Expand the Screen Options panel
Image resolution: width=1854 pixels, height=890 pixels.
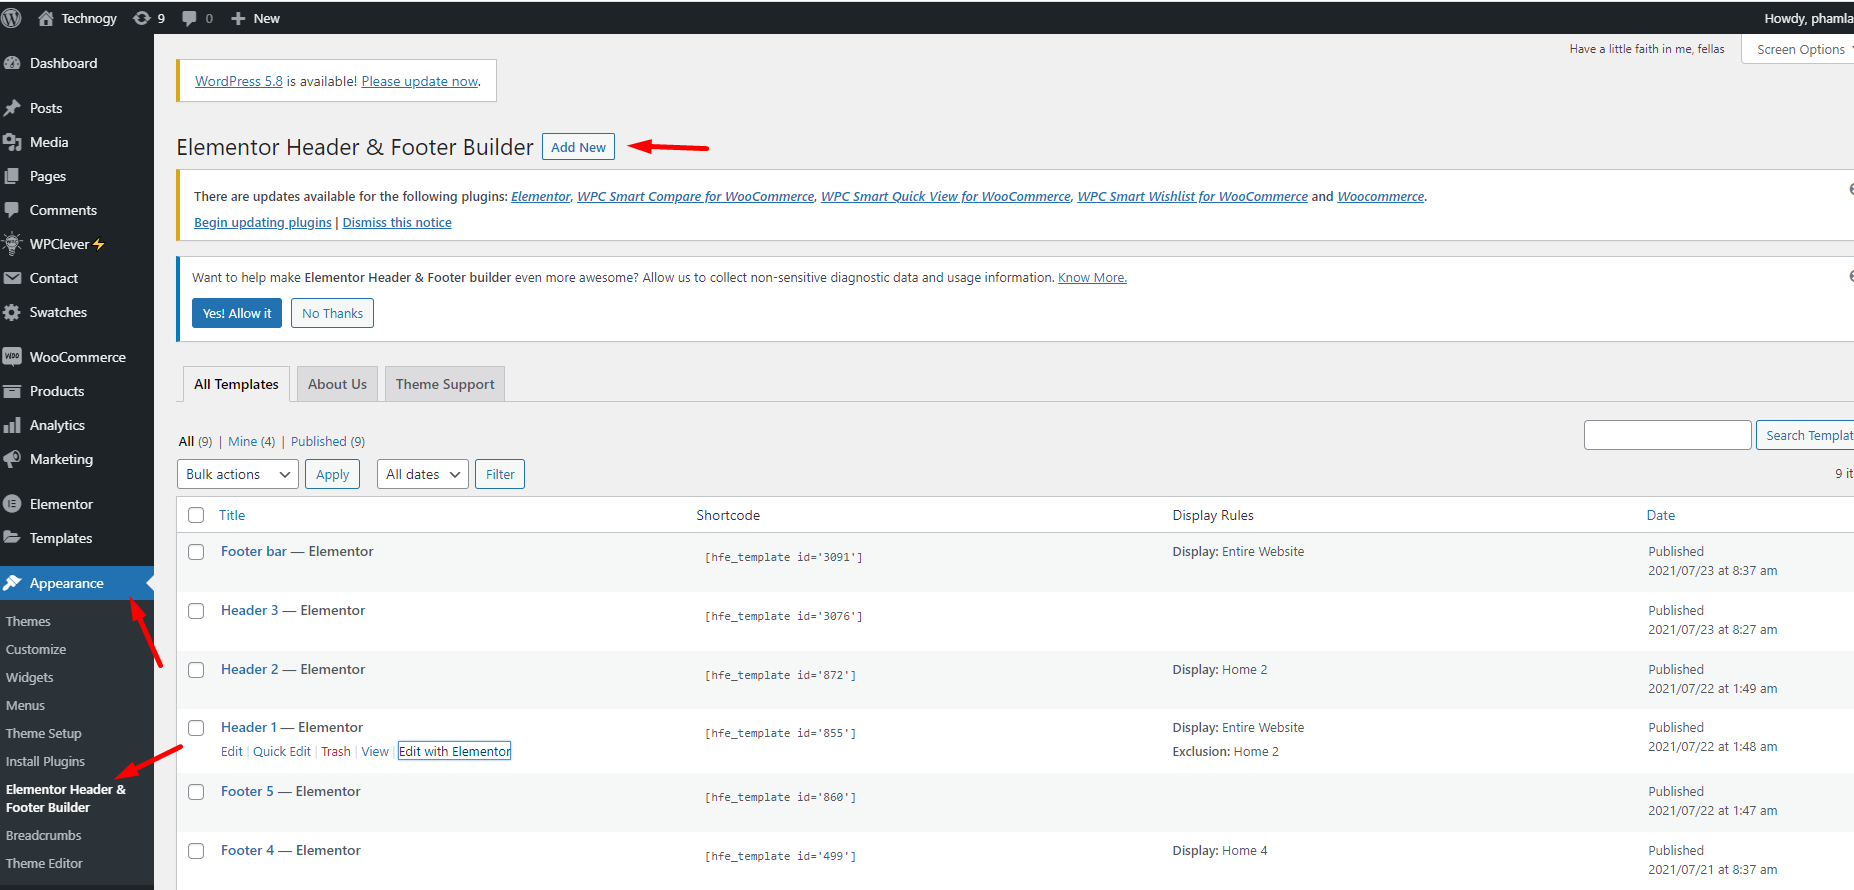click(x=1802, y=49)
